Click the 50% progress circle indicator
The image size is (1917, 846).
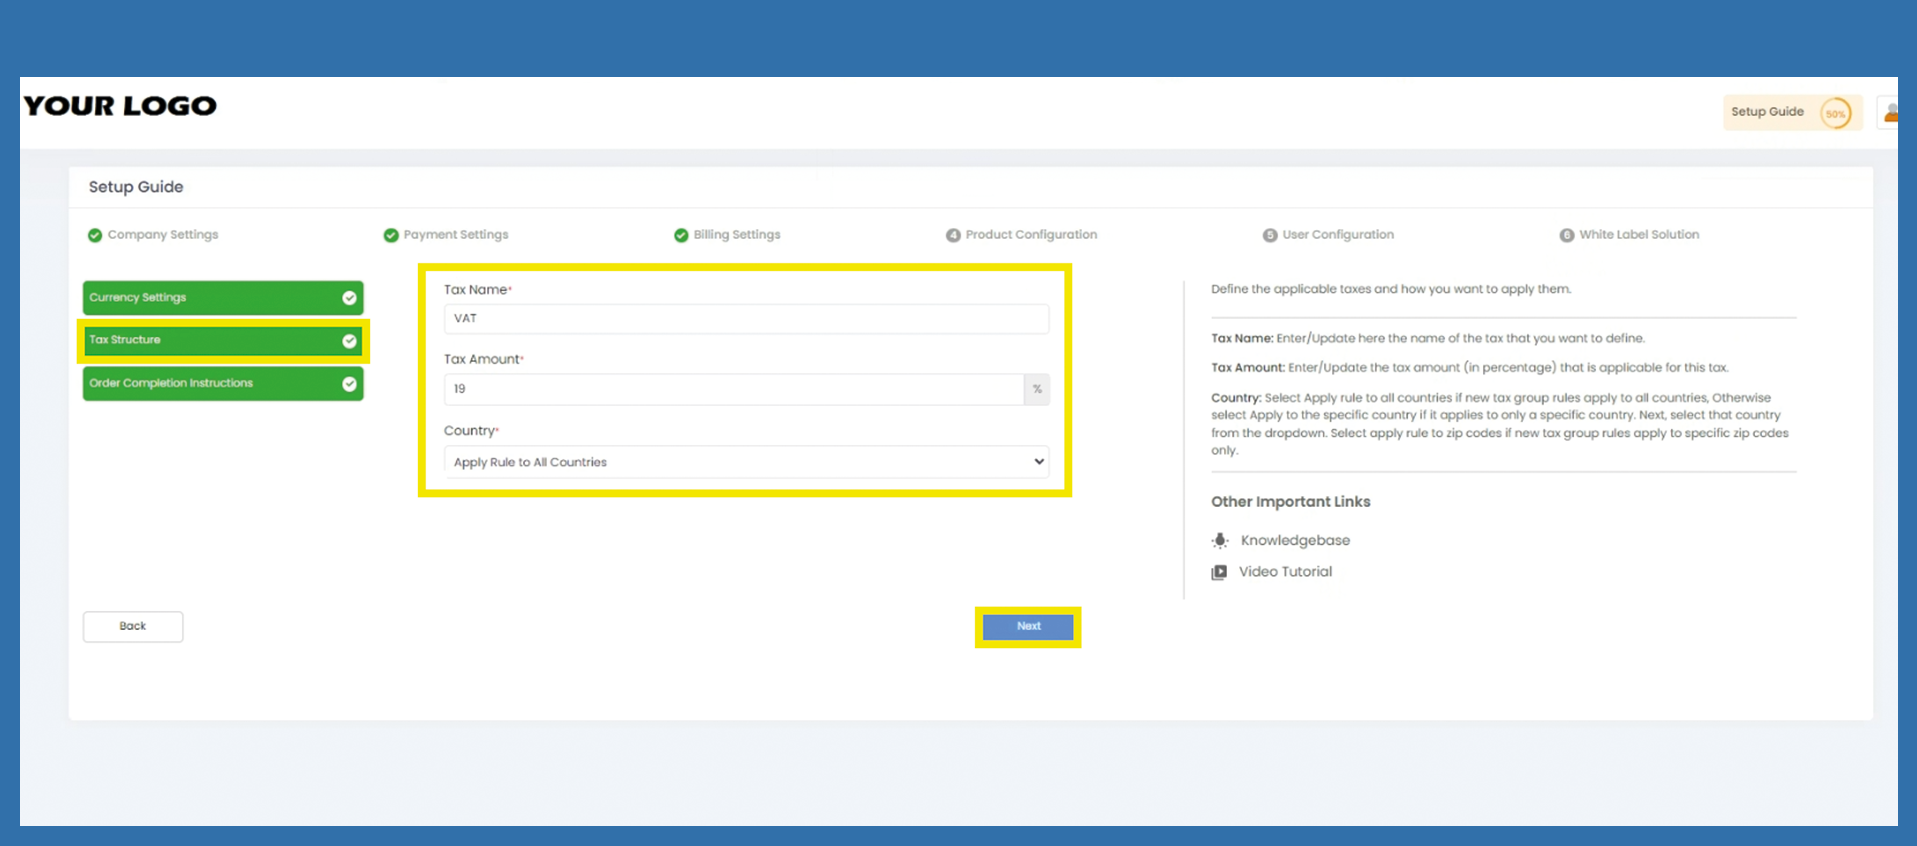(x=1835, y=113)
